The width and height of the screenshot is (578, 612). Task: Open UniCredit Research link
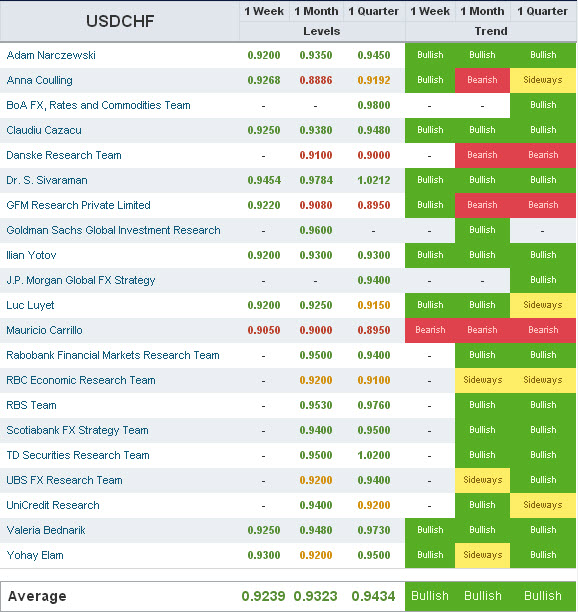[53, 505]
